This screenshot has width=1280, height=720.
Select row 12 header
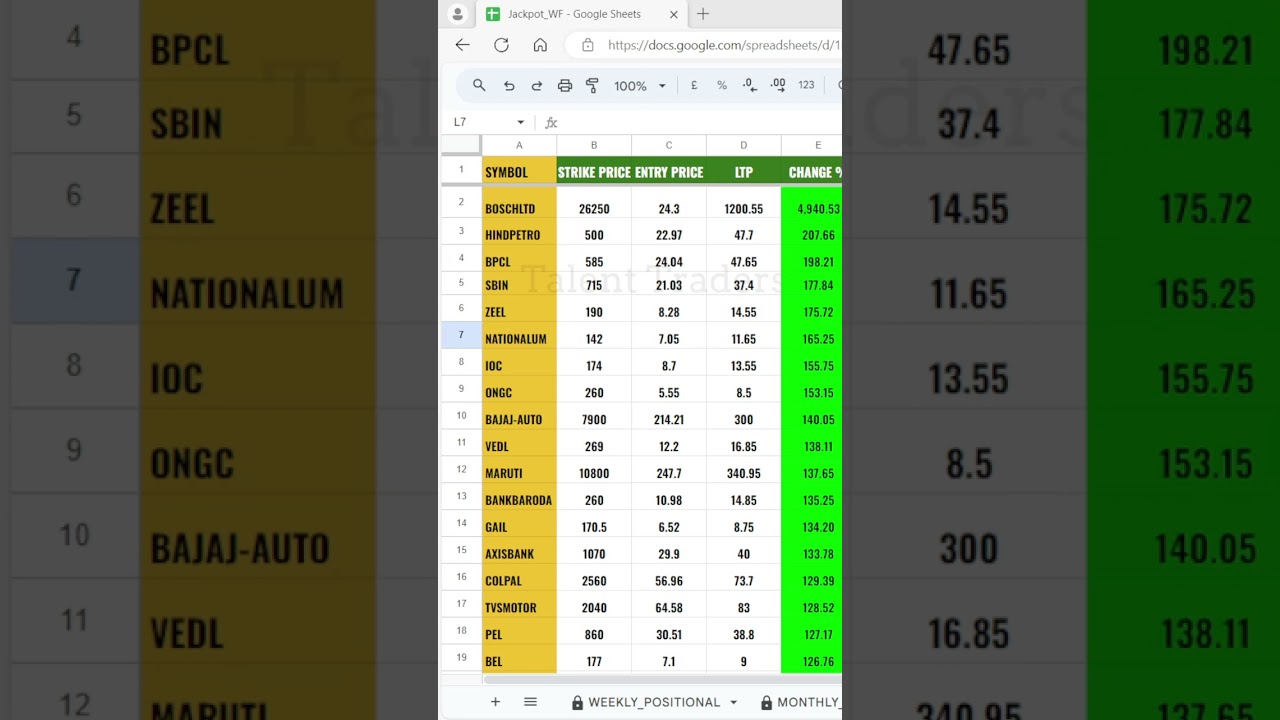pyautogui.click(x=461, y=469)
